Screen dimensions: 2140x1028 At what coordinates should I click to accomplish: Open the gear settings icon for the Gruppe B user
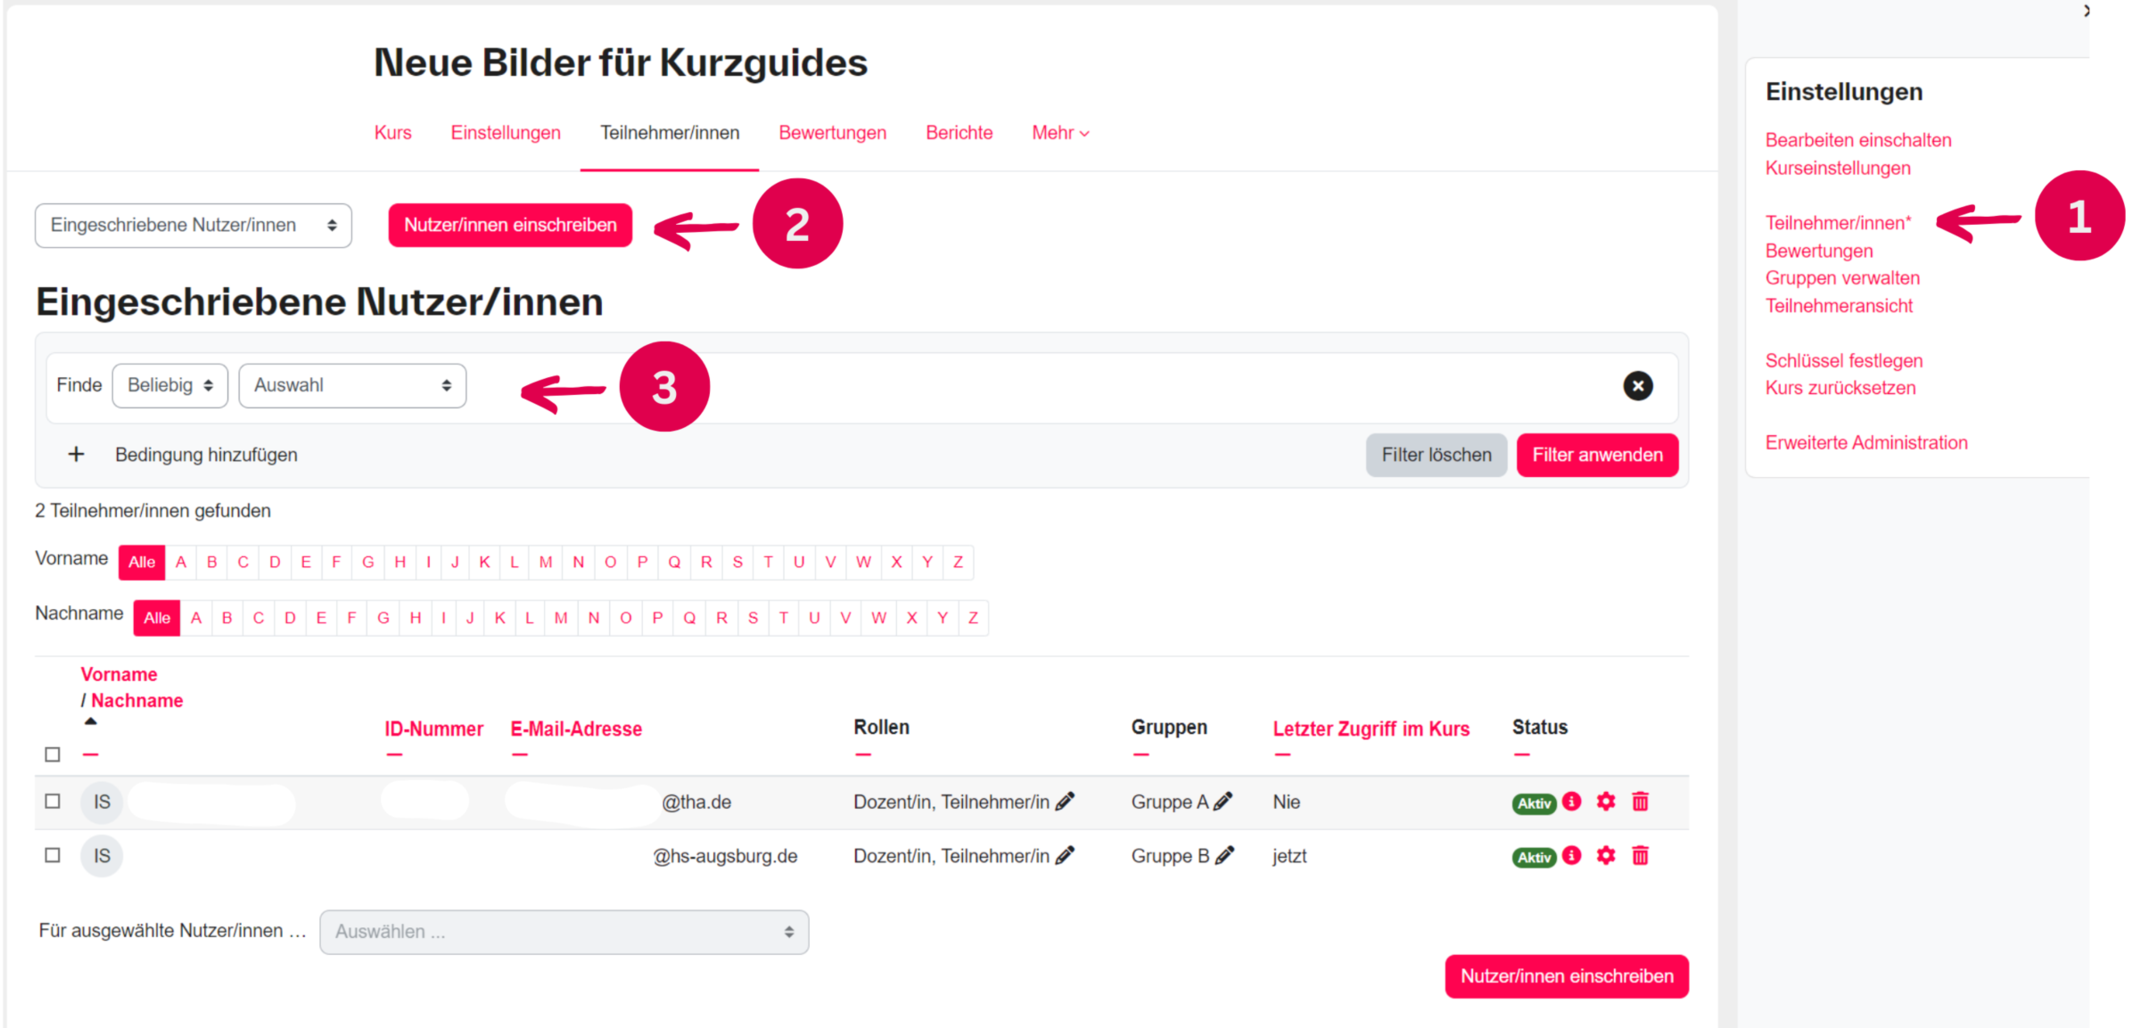pos(1606,856)
